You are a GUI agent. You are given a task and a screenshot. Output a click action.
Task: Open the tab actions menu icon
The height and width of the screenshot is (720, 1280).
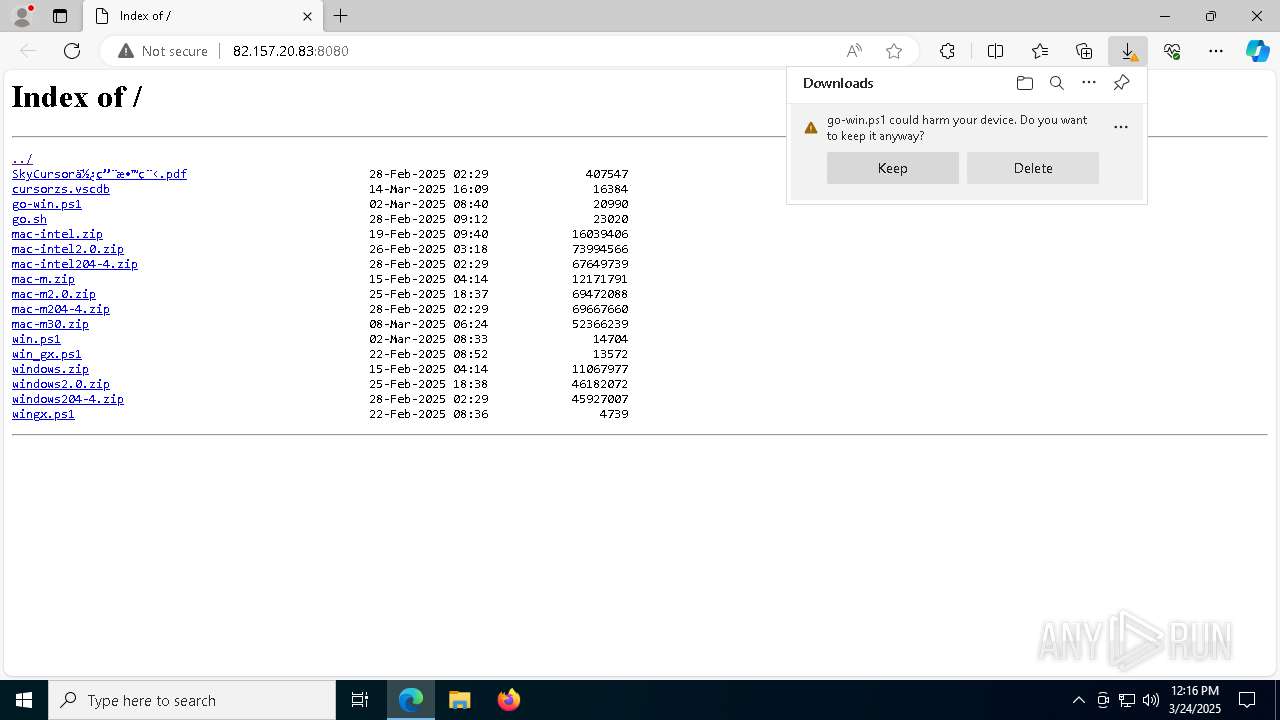(60, 16)
